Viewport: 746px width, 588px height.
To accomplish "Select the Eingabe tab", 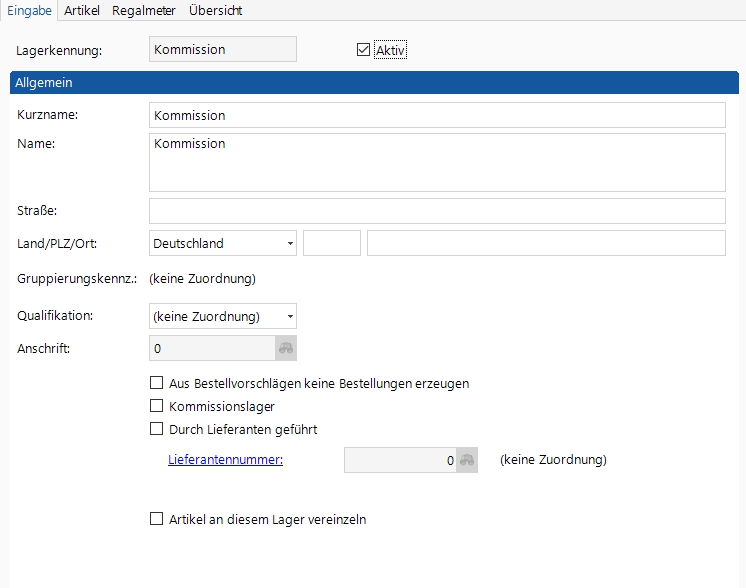I will [30, 11].
